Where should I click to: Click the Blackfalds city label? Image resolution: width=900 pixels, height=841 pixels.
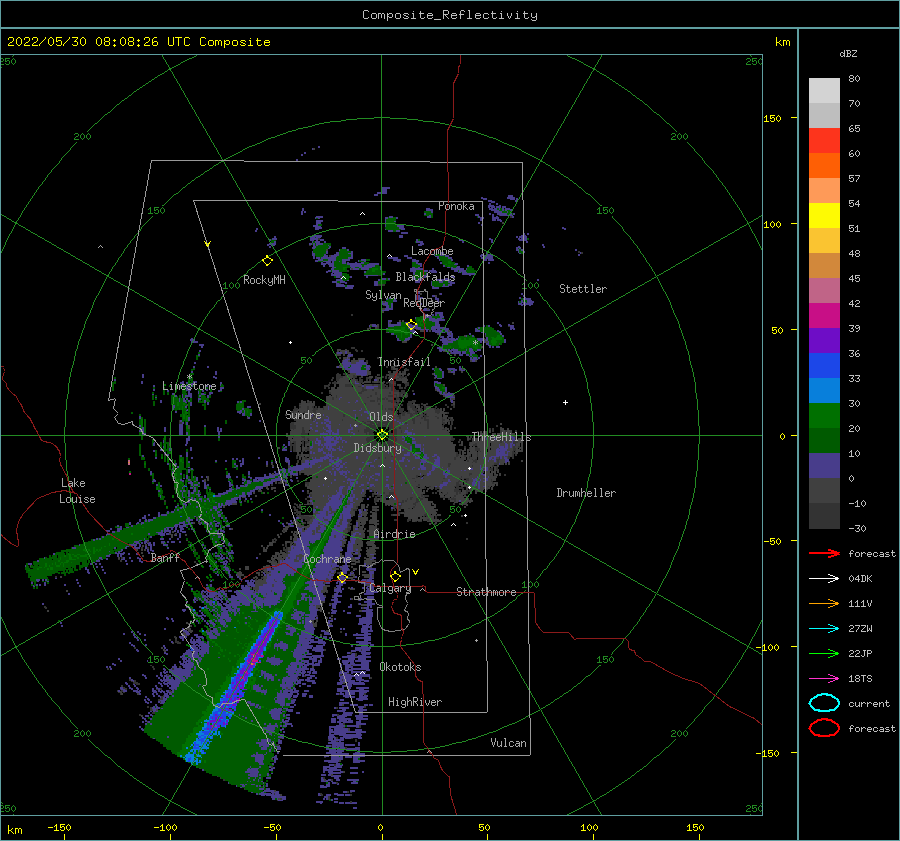425,277
